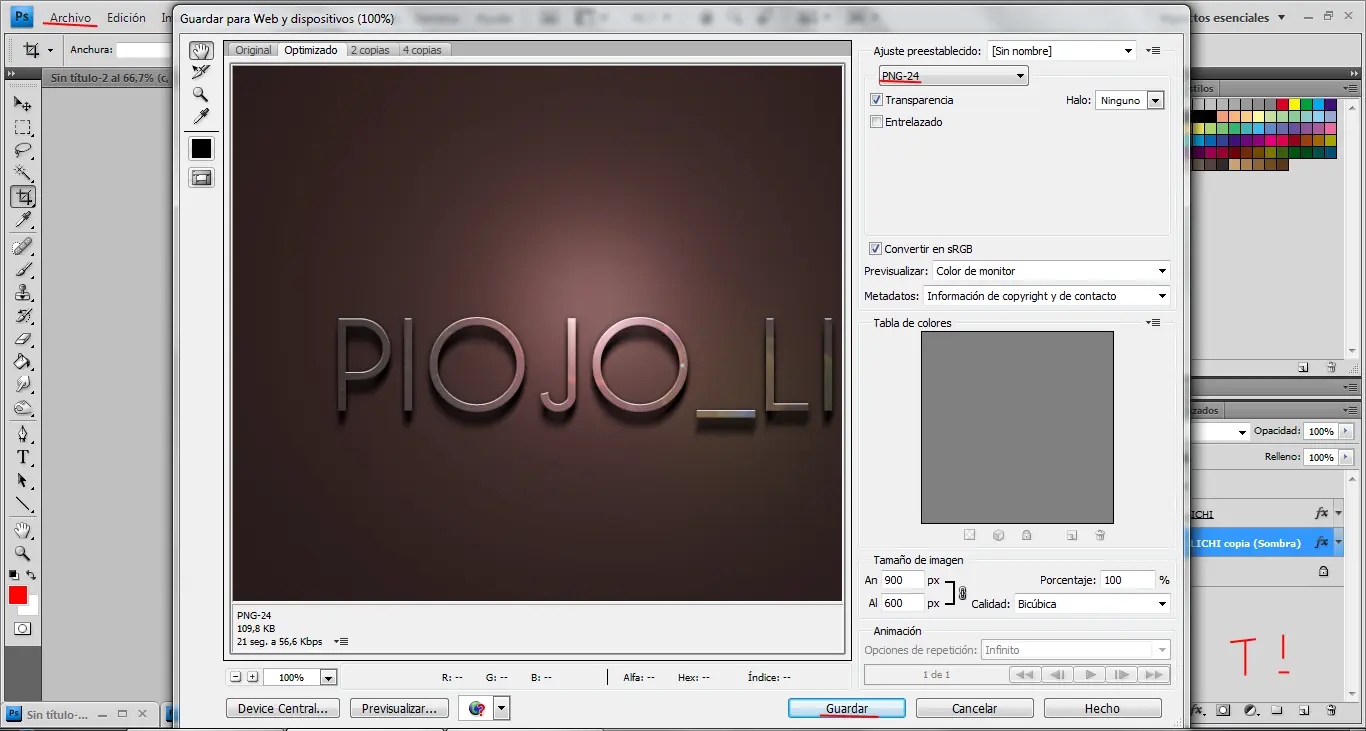Click the browser preview icon
This screenshot has width=1366, height=731.
[477, 708]
